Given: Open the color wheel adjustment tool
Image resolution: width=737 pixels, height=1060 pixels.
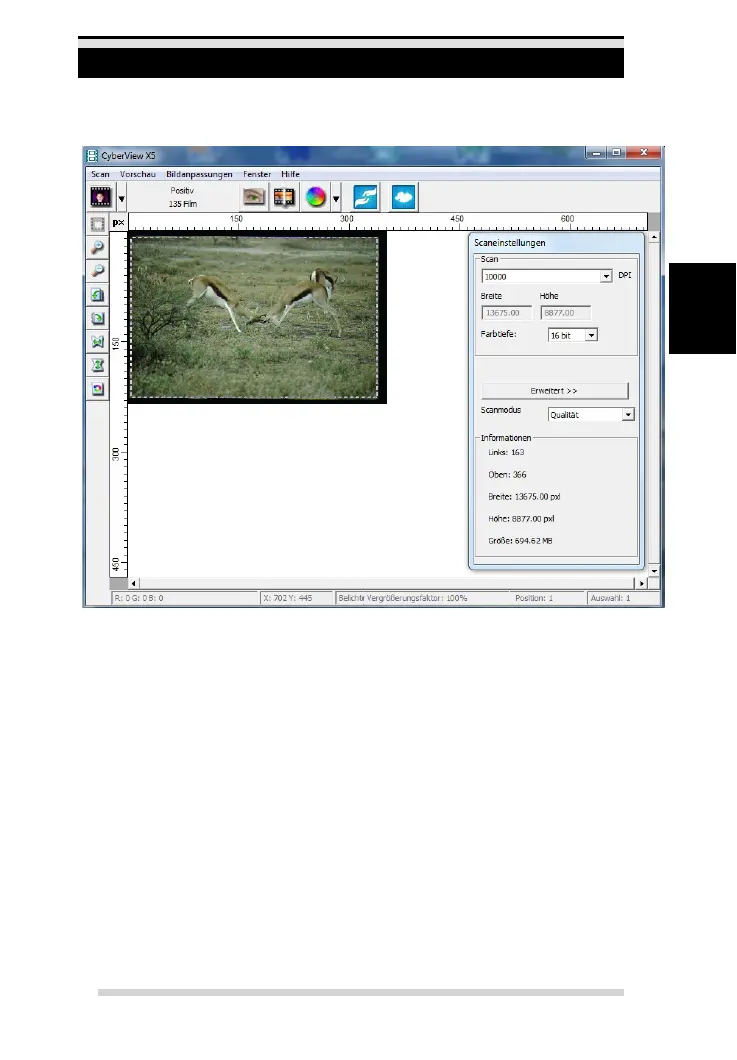Looking at the screenshot, I should [316, 197].
